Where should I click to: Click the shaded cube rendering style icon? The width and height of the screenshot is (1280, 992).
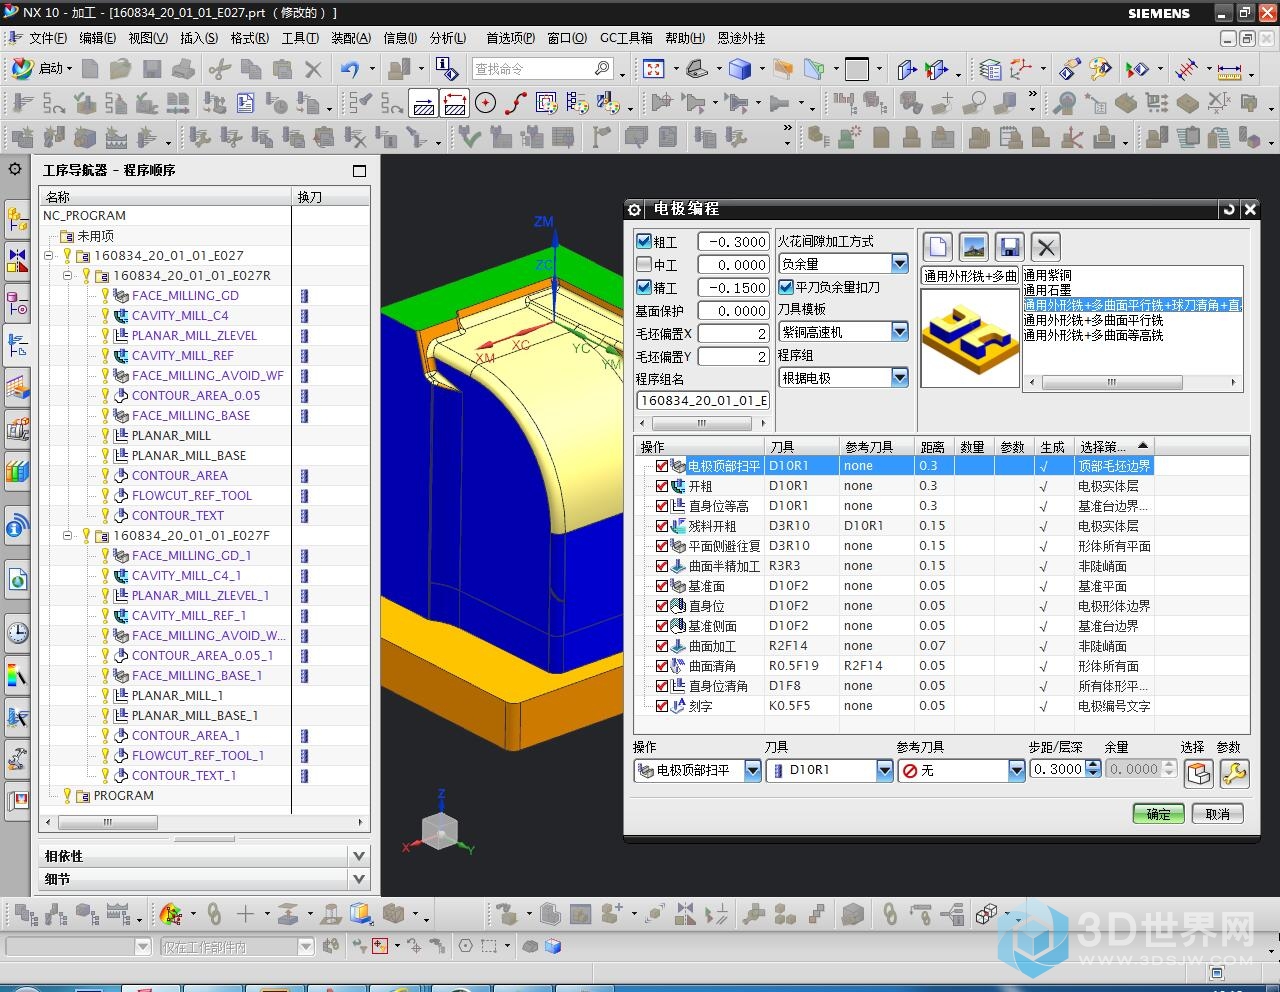[x=739, y=69]
